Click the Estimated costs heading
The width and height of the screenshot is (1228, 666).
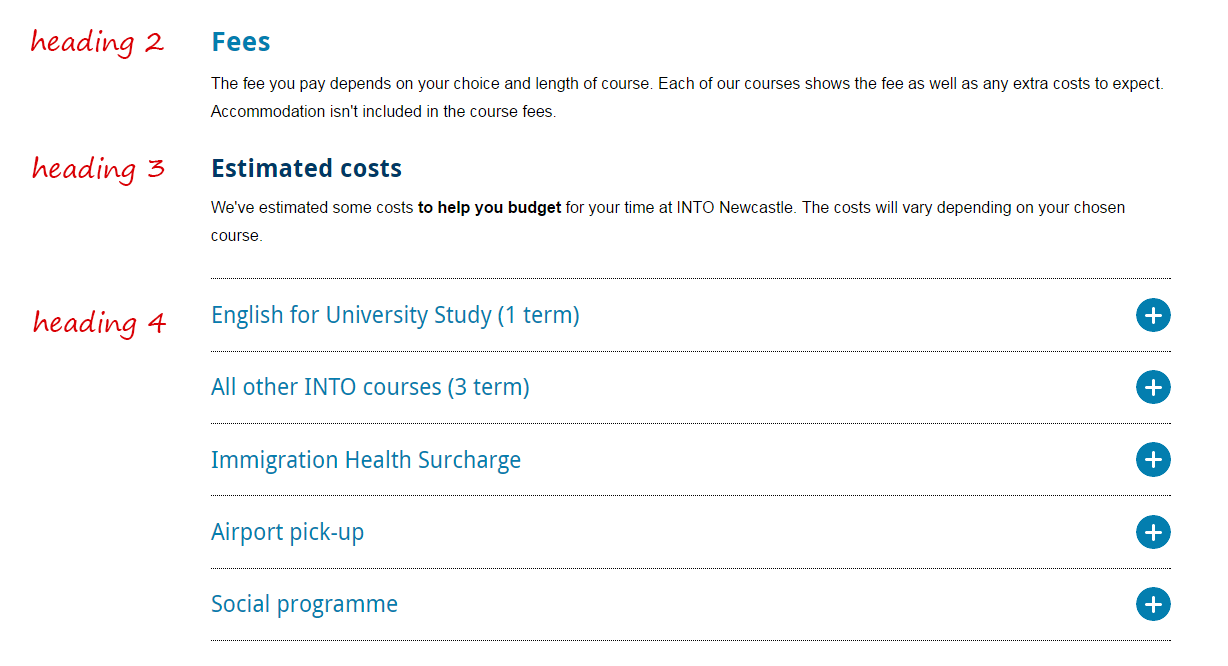coord(306,168)
